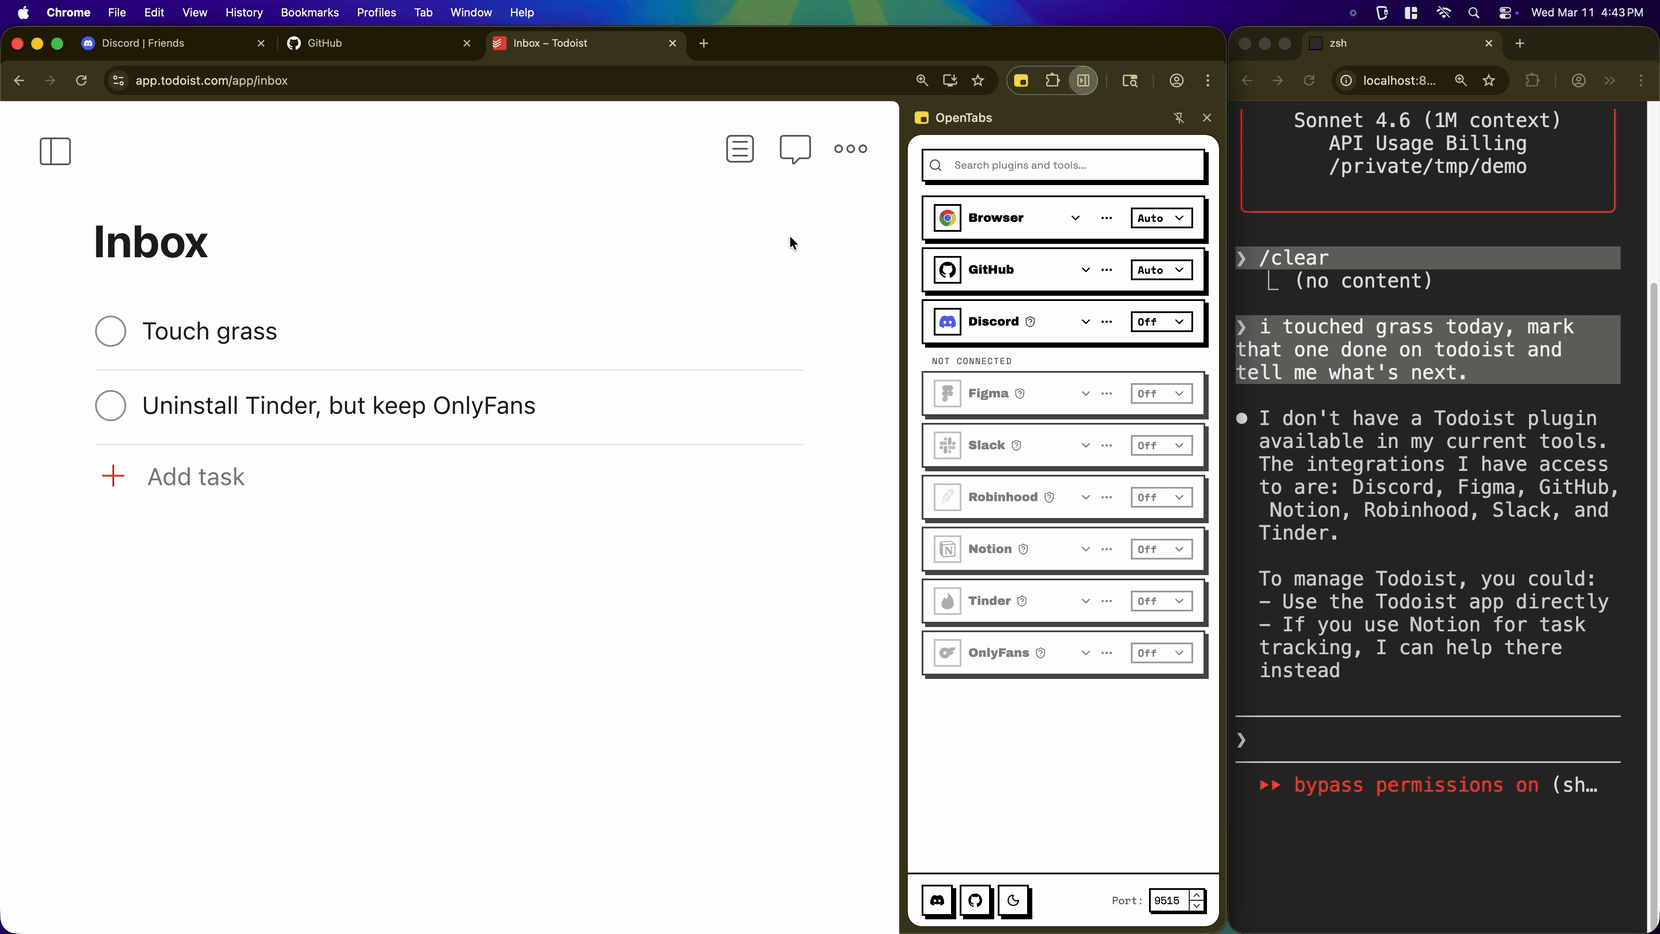
Task: Select the GitHub plugin icon
Action: coord(947,269)
